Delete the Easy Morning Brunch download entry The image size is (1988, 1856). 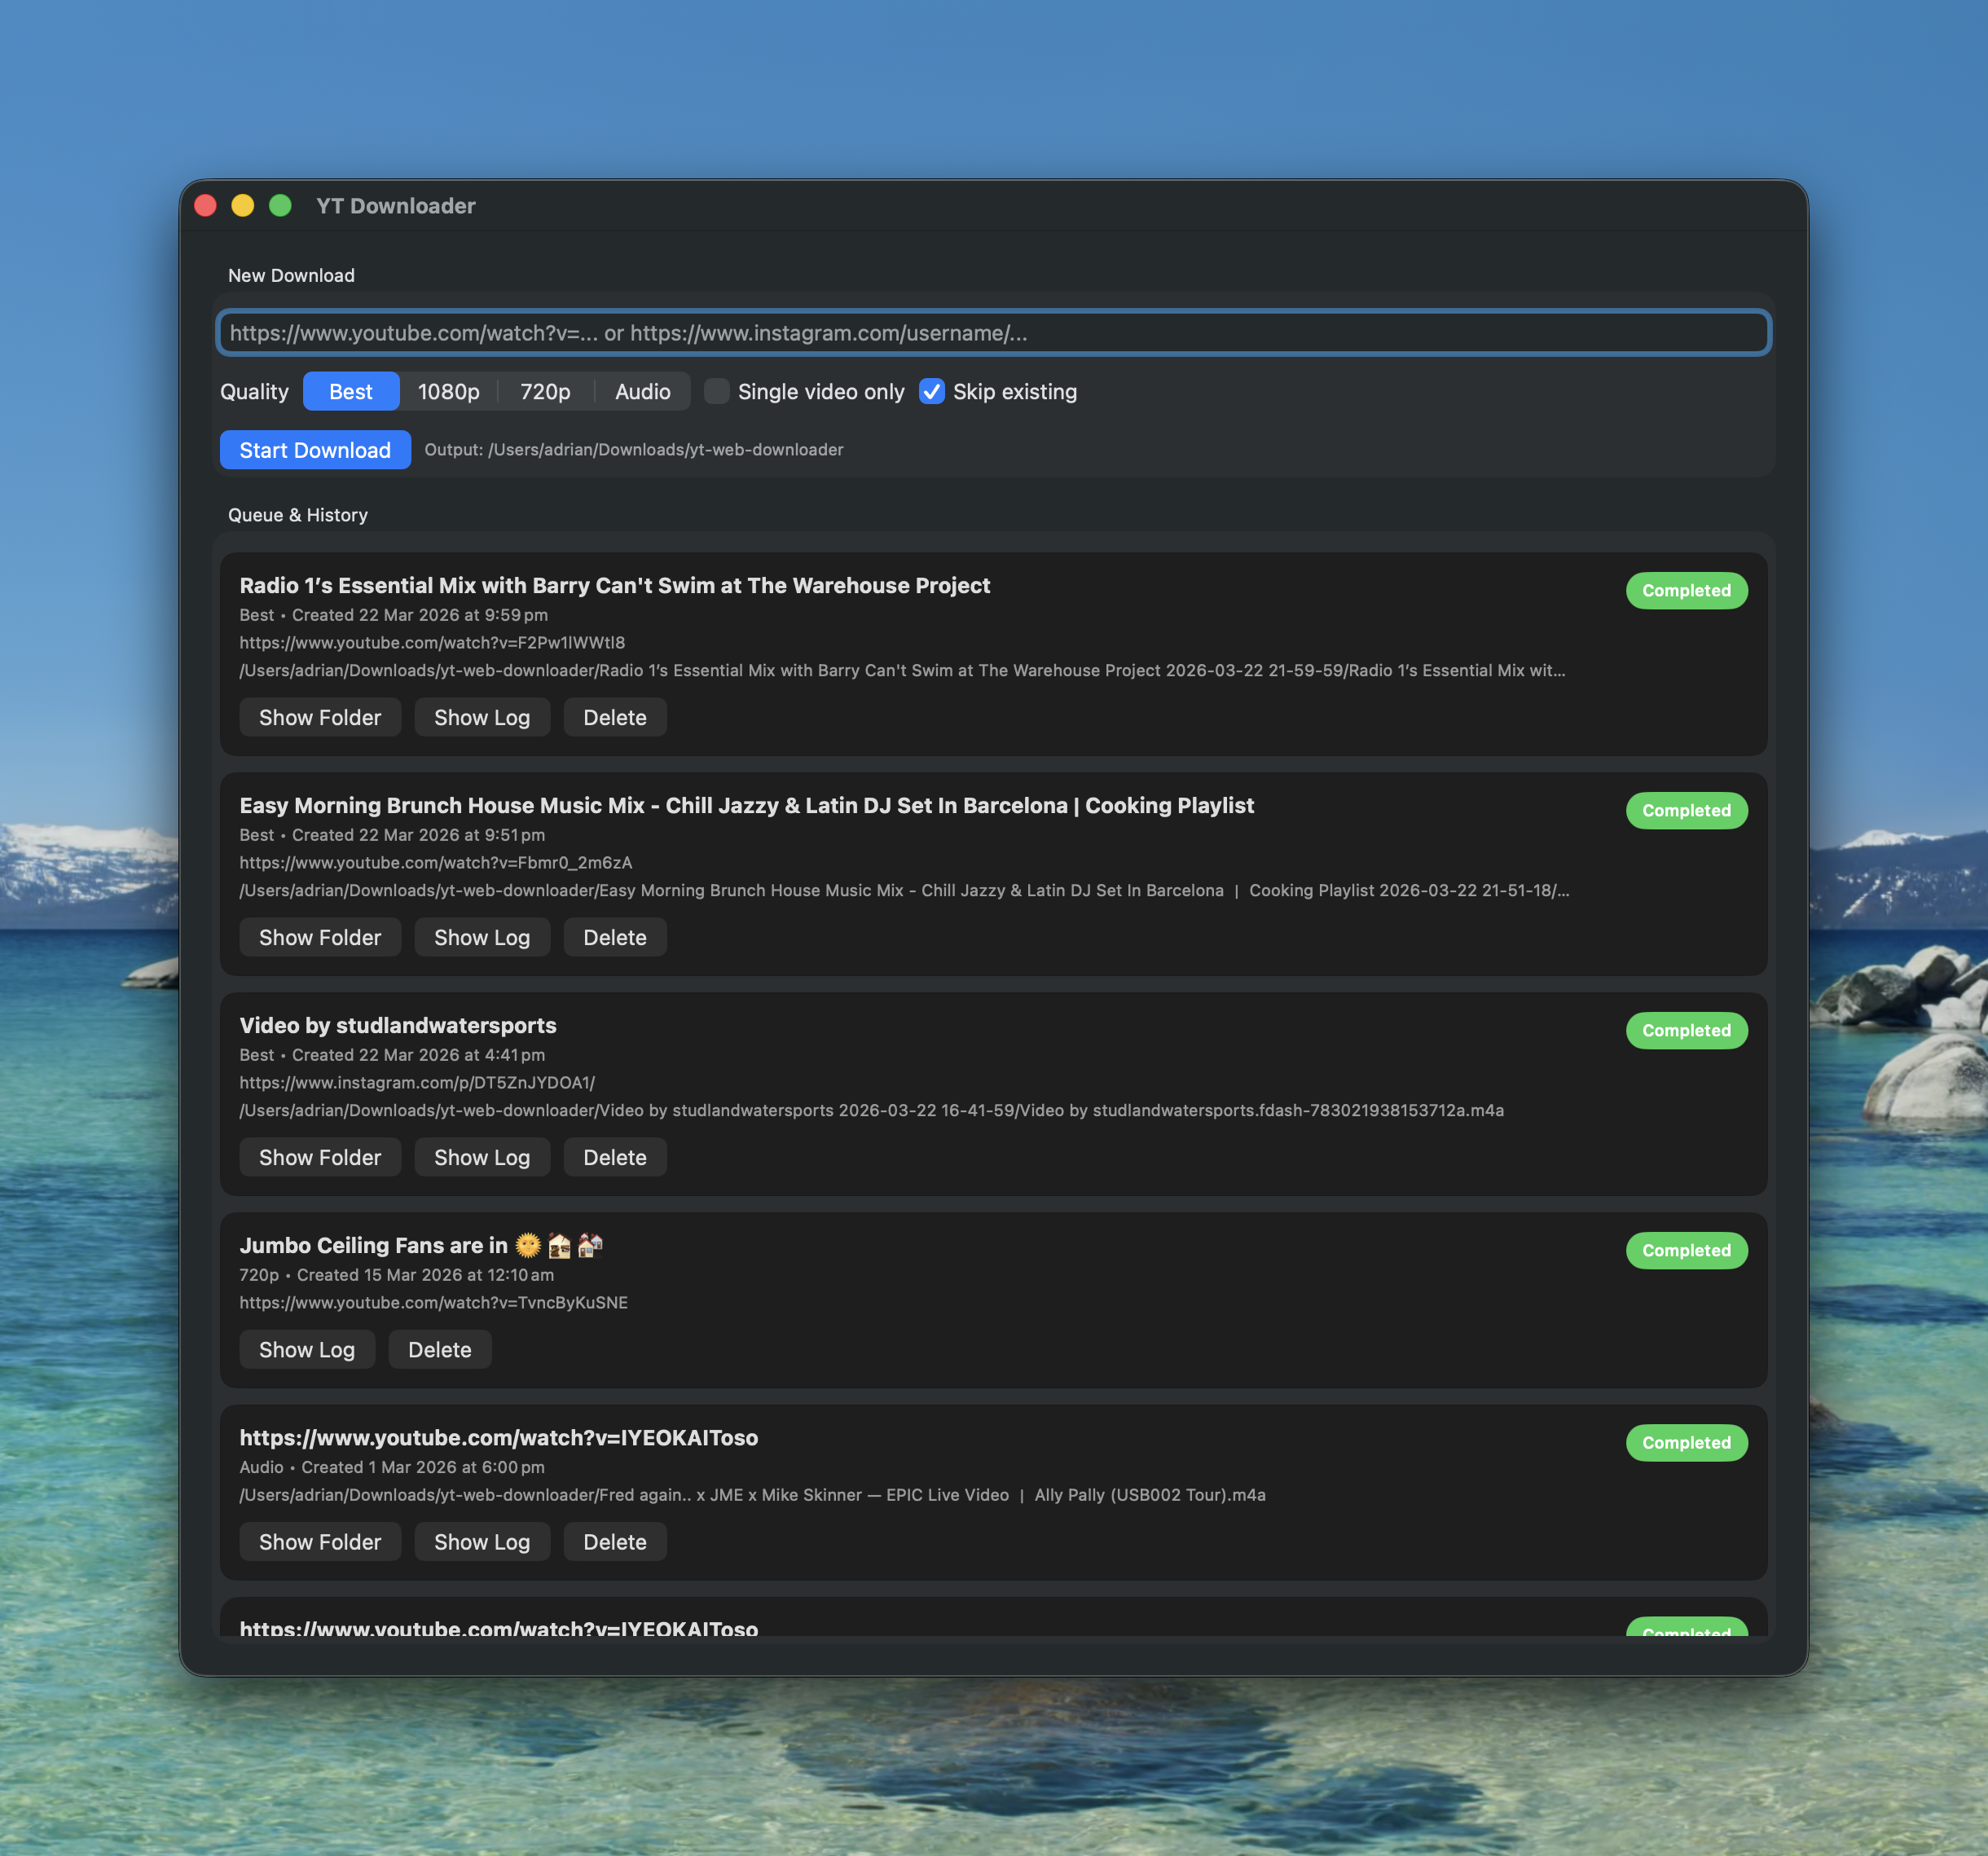click(x=615, y=937)
